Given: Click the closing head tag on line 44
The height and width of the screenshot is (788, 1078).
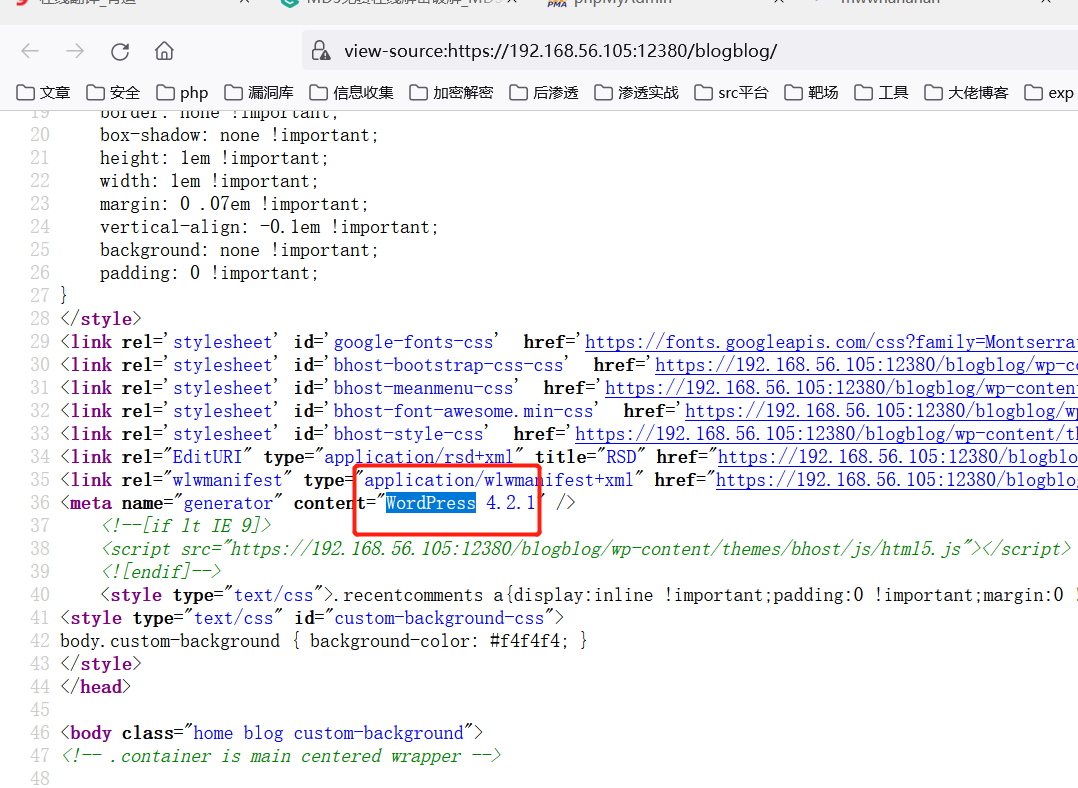Looking at the screenshot, I should pyautogui.click(x=96, y=687).
